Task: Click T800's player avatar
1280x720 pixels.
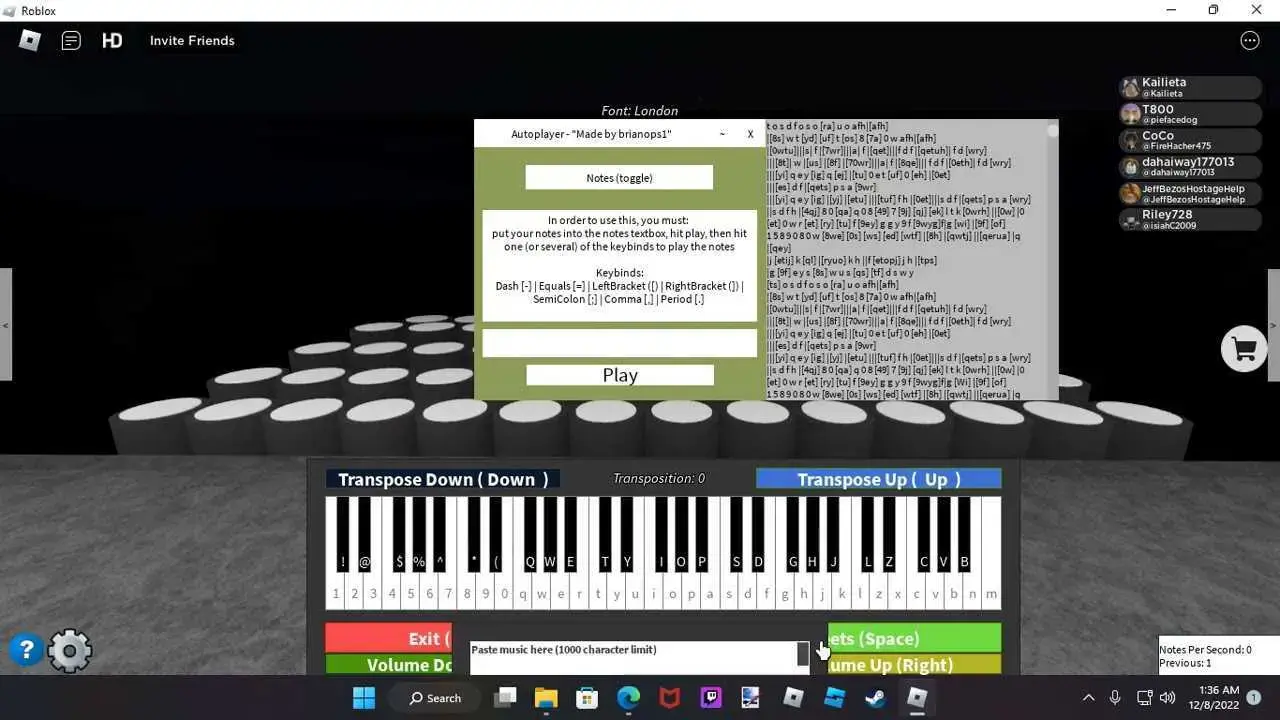Action: tap(1130, 113)
